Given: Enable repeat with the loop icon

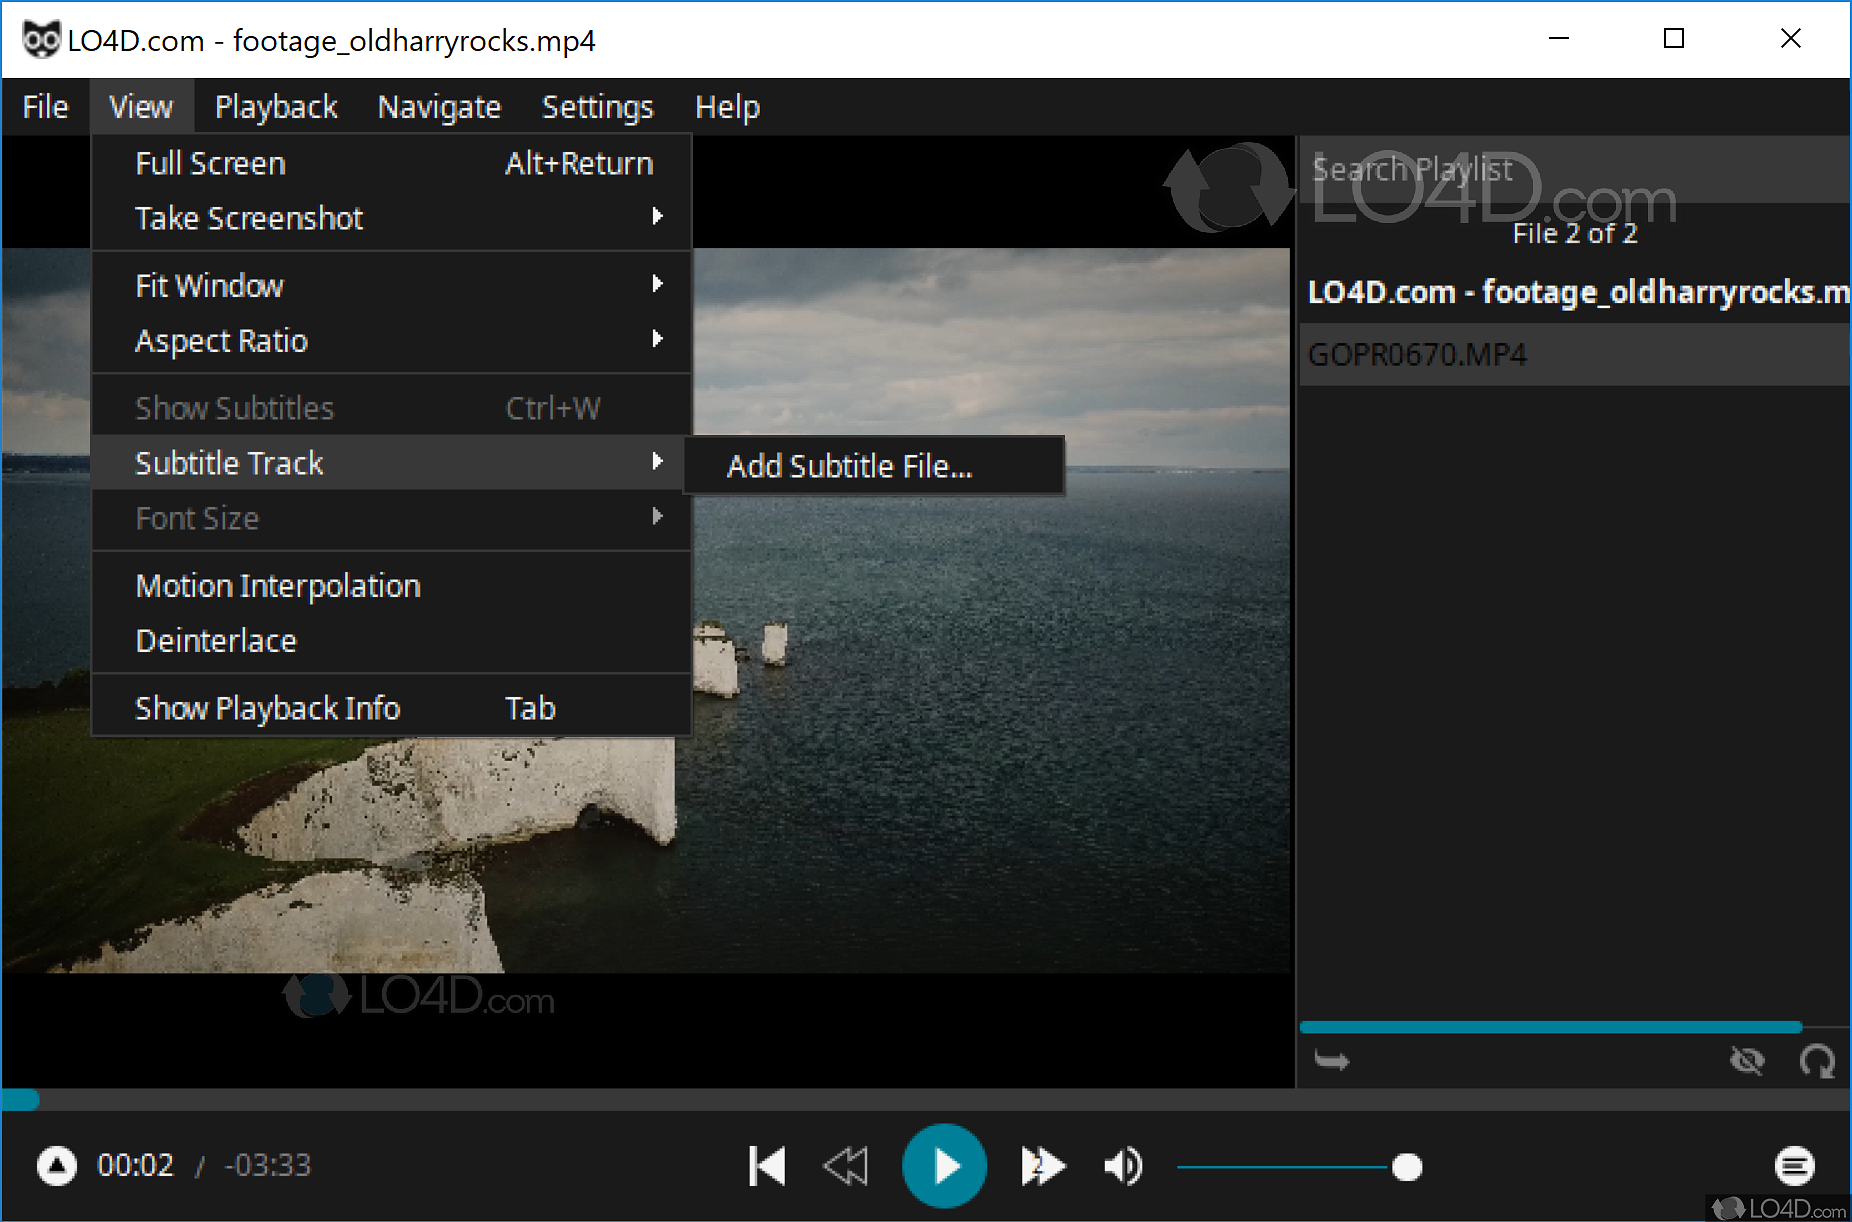Looking at the screenshot, I should tap(1818, 1061).
